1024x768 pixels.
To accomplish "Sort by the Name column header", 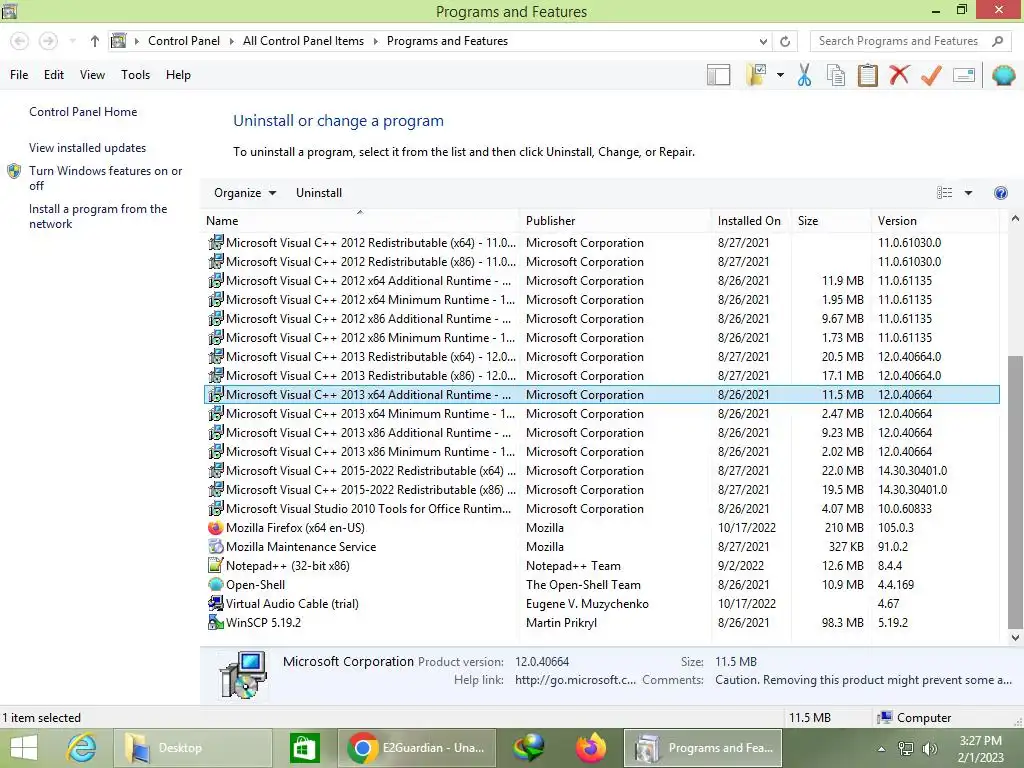I will (x=360, y=221).
